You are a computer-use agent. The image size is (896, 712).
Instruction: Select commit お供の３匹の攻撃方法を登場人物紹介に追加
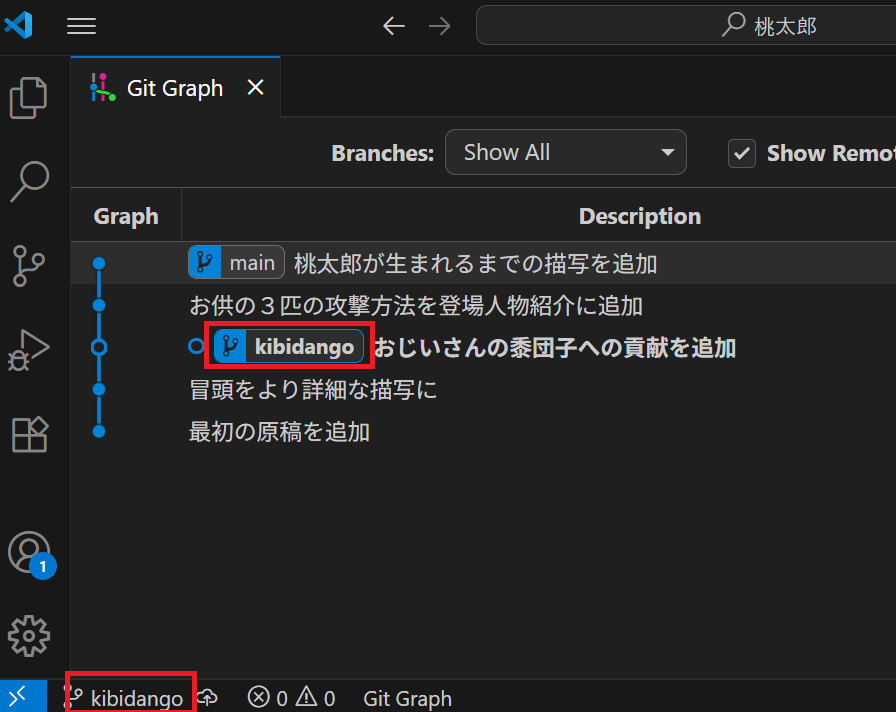[x=415, y=306]
